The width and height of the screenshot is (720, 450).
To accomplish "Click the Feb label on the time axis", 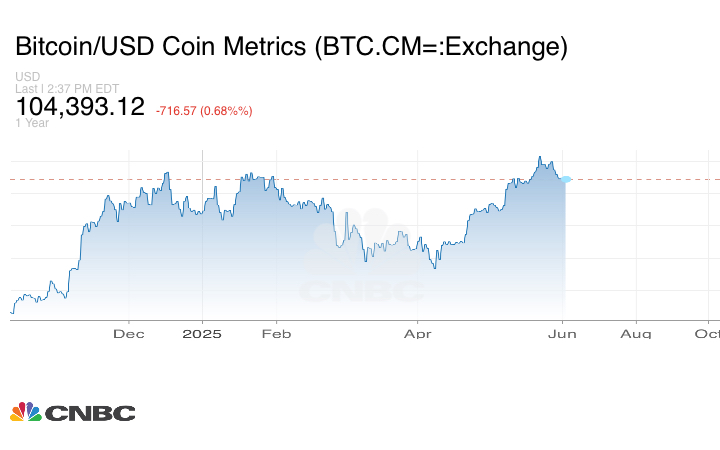I will [276, 333].
